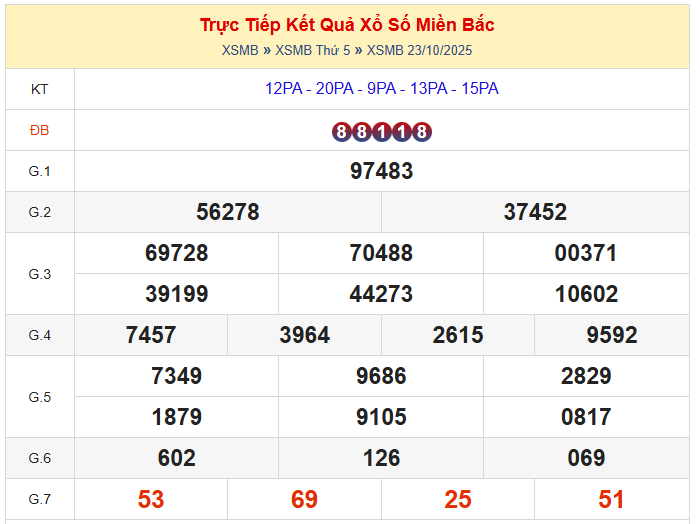The height and width of the screenshot is (524, 700).
Task: Open the XSMB 23/10/2025 breadcrumb link
Action: (419, 50)
